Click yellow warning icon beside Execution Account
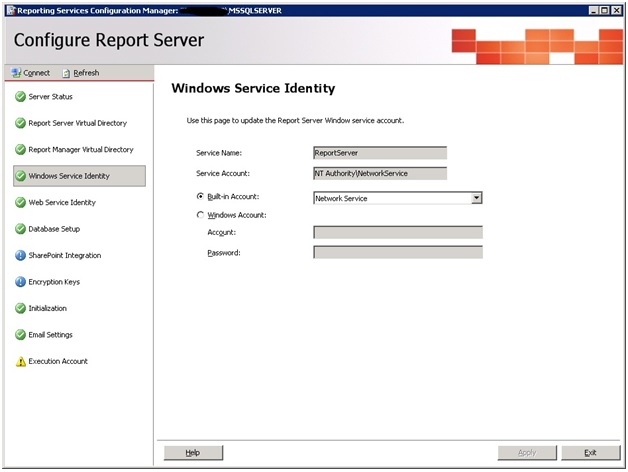 pyautogui.click(x=20, y=361)
